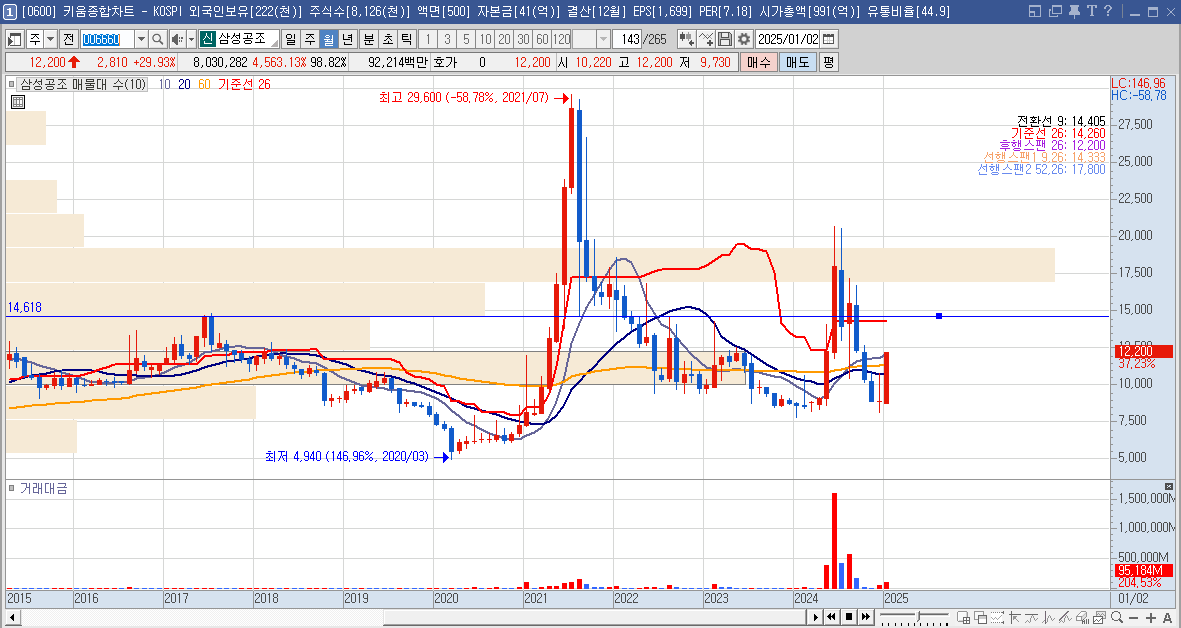
Task: Click the layout icon in title bar
Action: pyautogui.click(x=1035, y=11)
